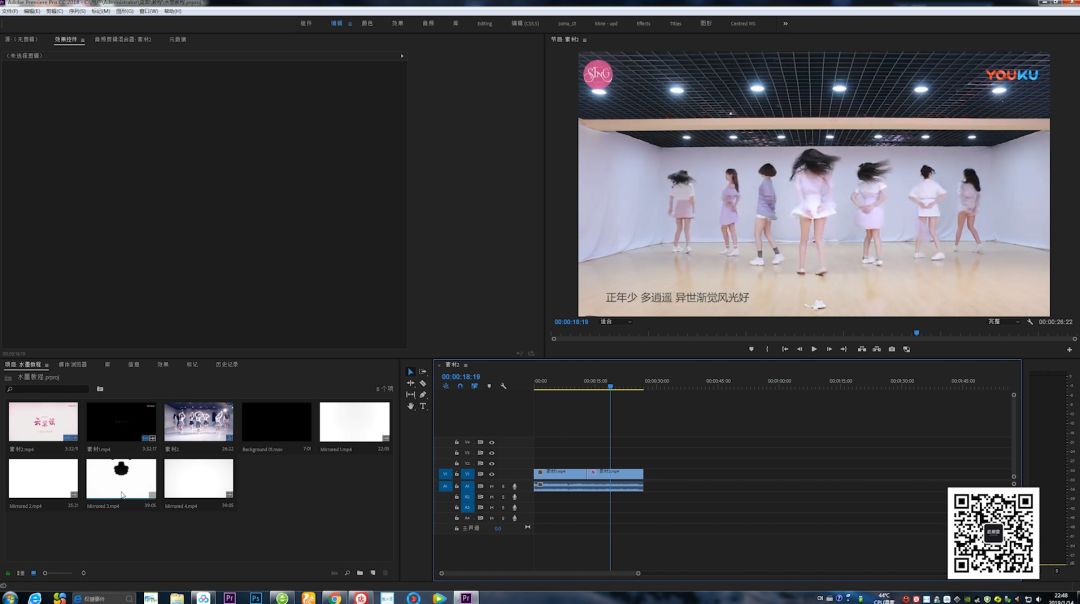
Task: Step forward one frame in program monitor
Action: (x=829, y=349)
